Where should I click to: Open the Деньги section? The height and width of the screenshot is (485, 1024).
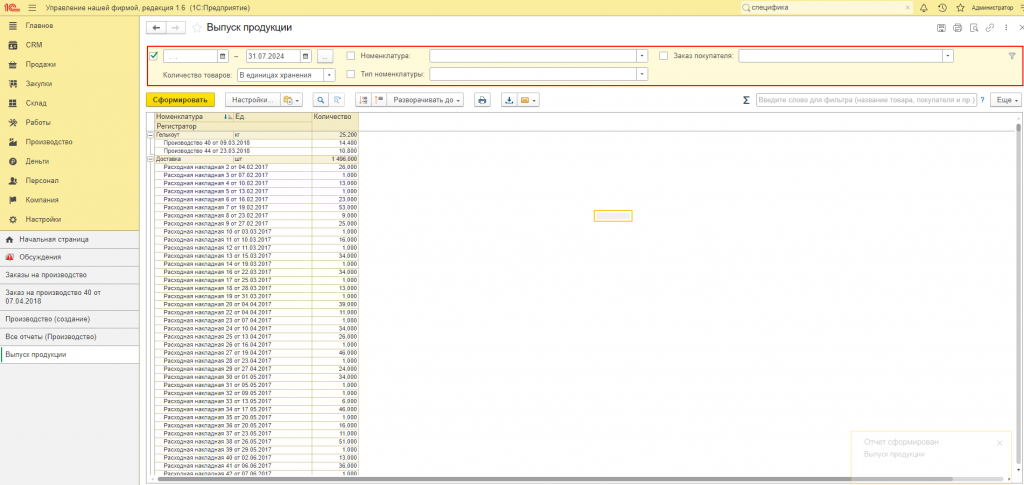[x=69, y=161]
